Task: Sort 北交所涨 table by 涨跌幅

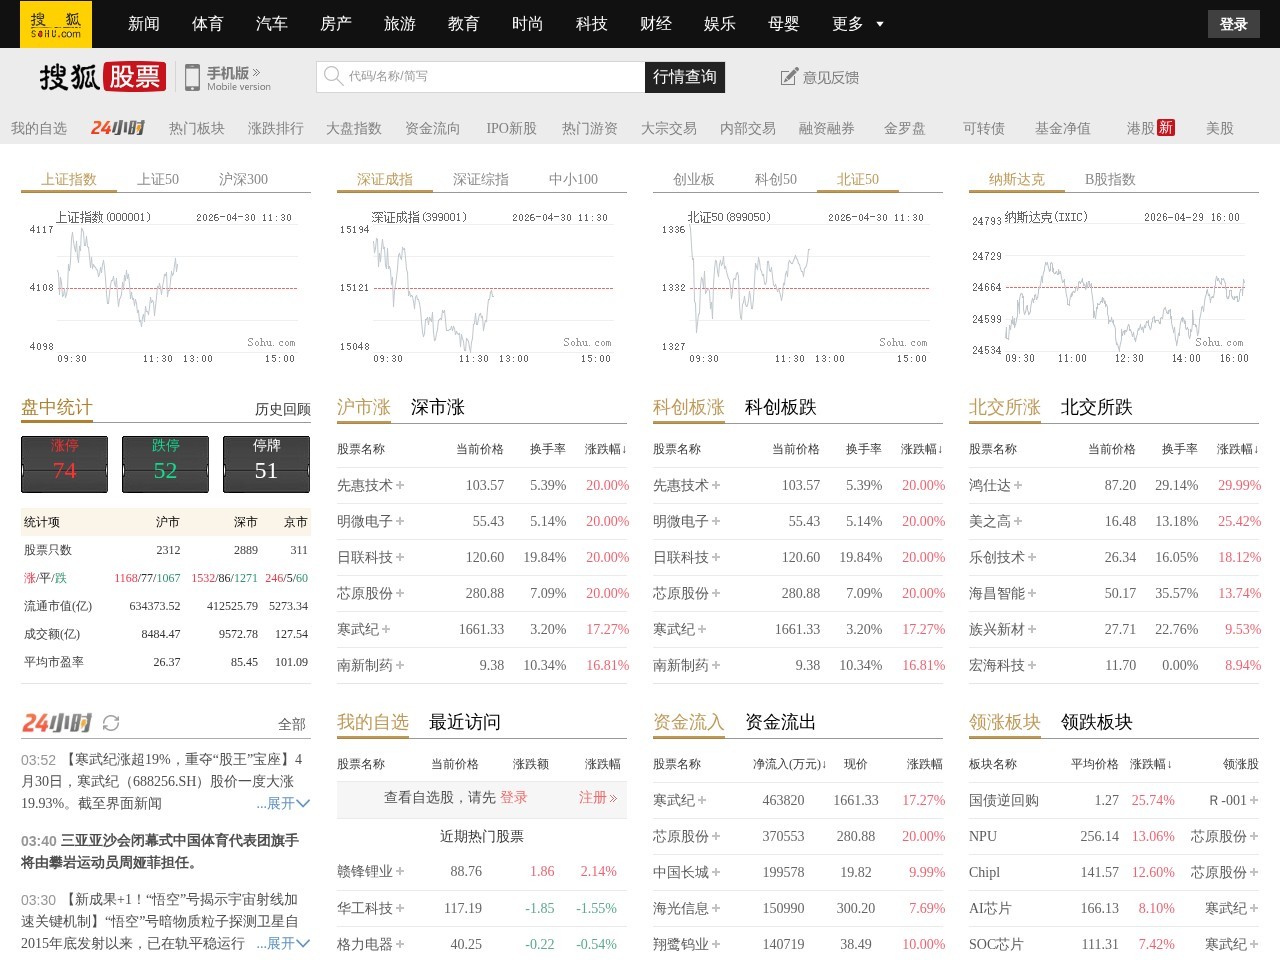Action: coord(1239,449)
